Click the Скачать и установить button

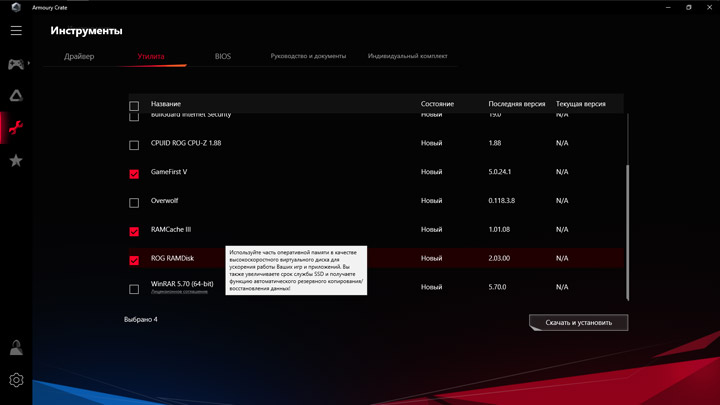[579, 322]
